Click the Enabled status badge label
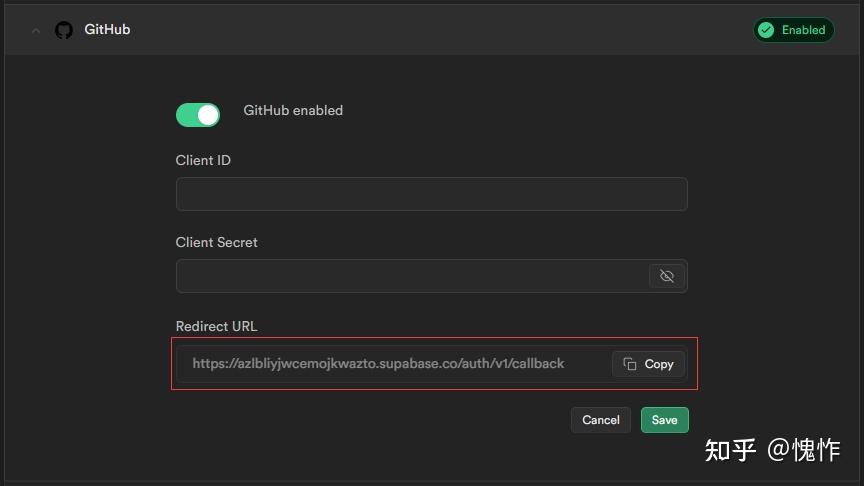Viewport: 864px width, 486px height. pyautogui.click(x=803, y=30)
